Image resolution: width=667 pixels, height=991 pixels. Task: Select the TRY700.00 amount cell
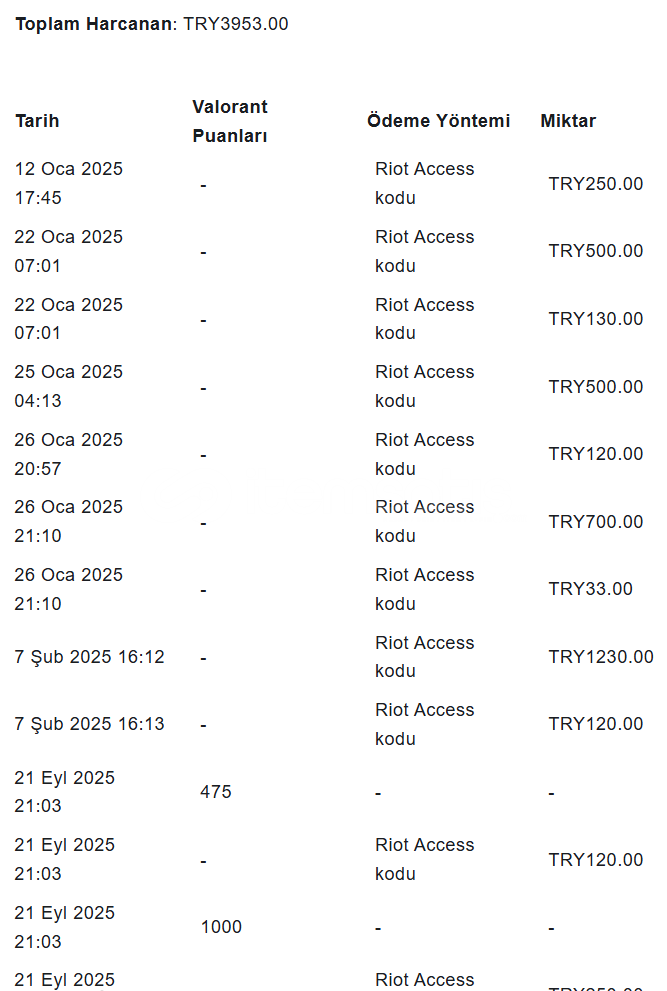click(596, 522)
